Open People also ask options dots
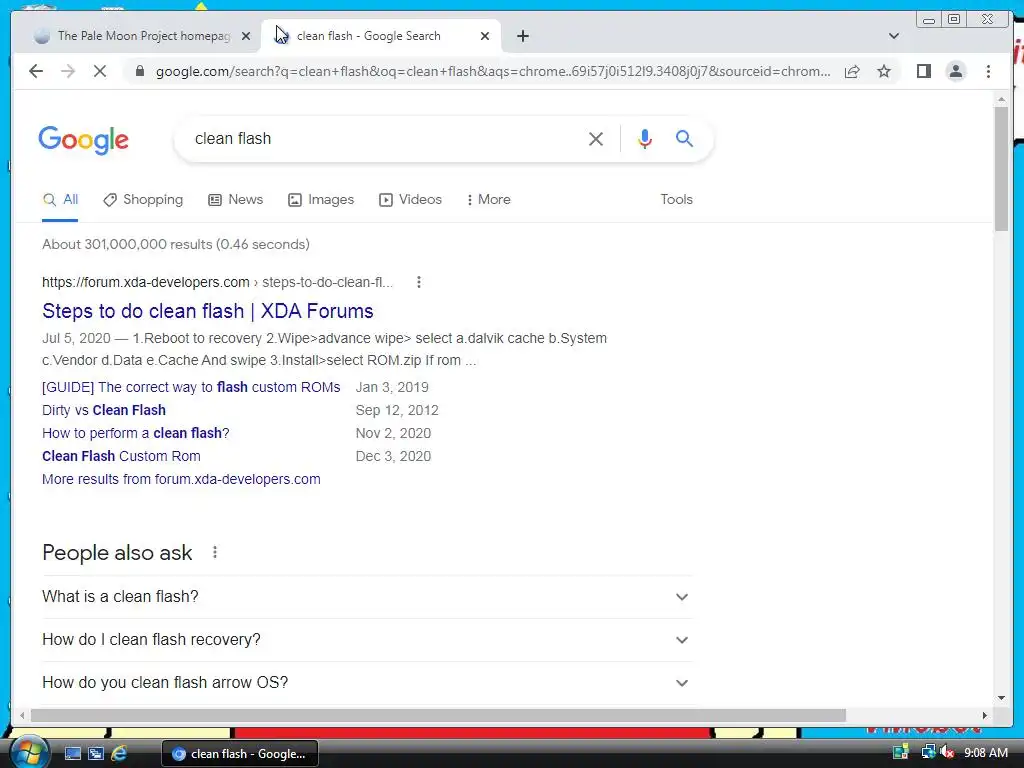 [215, 552]
